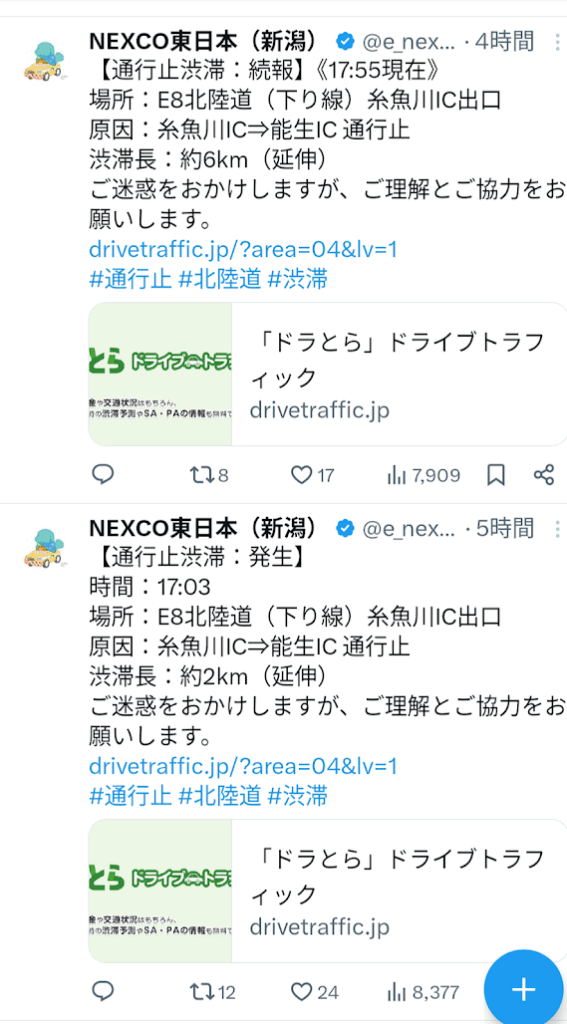This screenshot has height=1024, width=567.
Task: Like the tweet with 24 likes
Action: [314, 993]
